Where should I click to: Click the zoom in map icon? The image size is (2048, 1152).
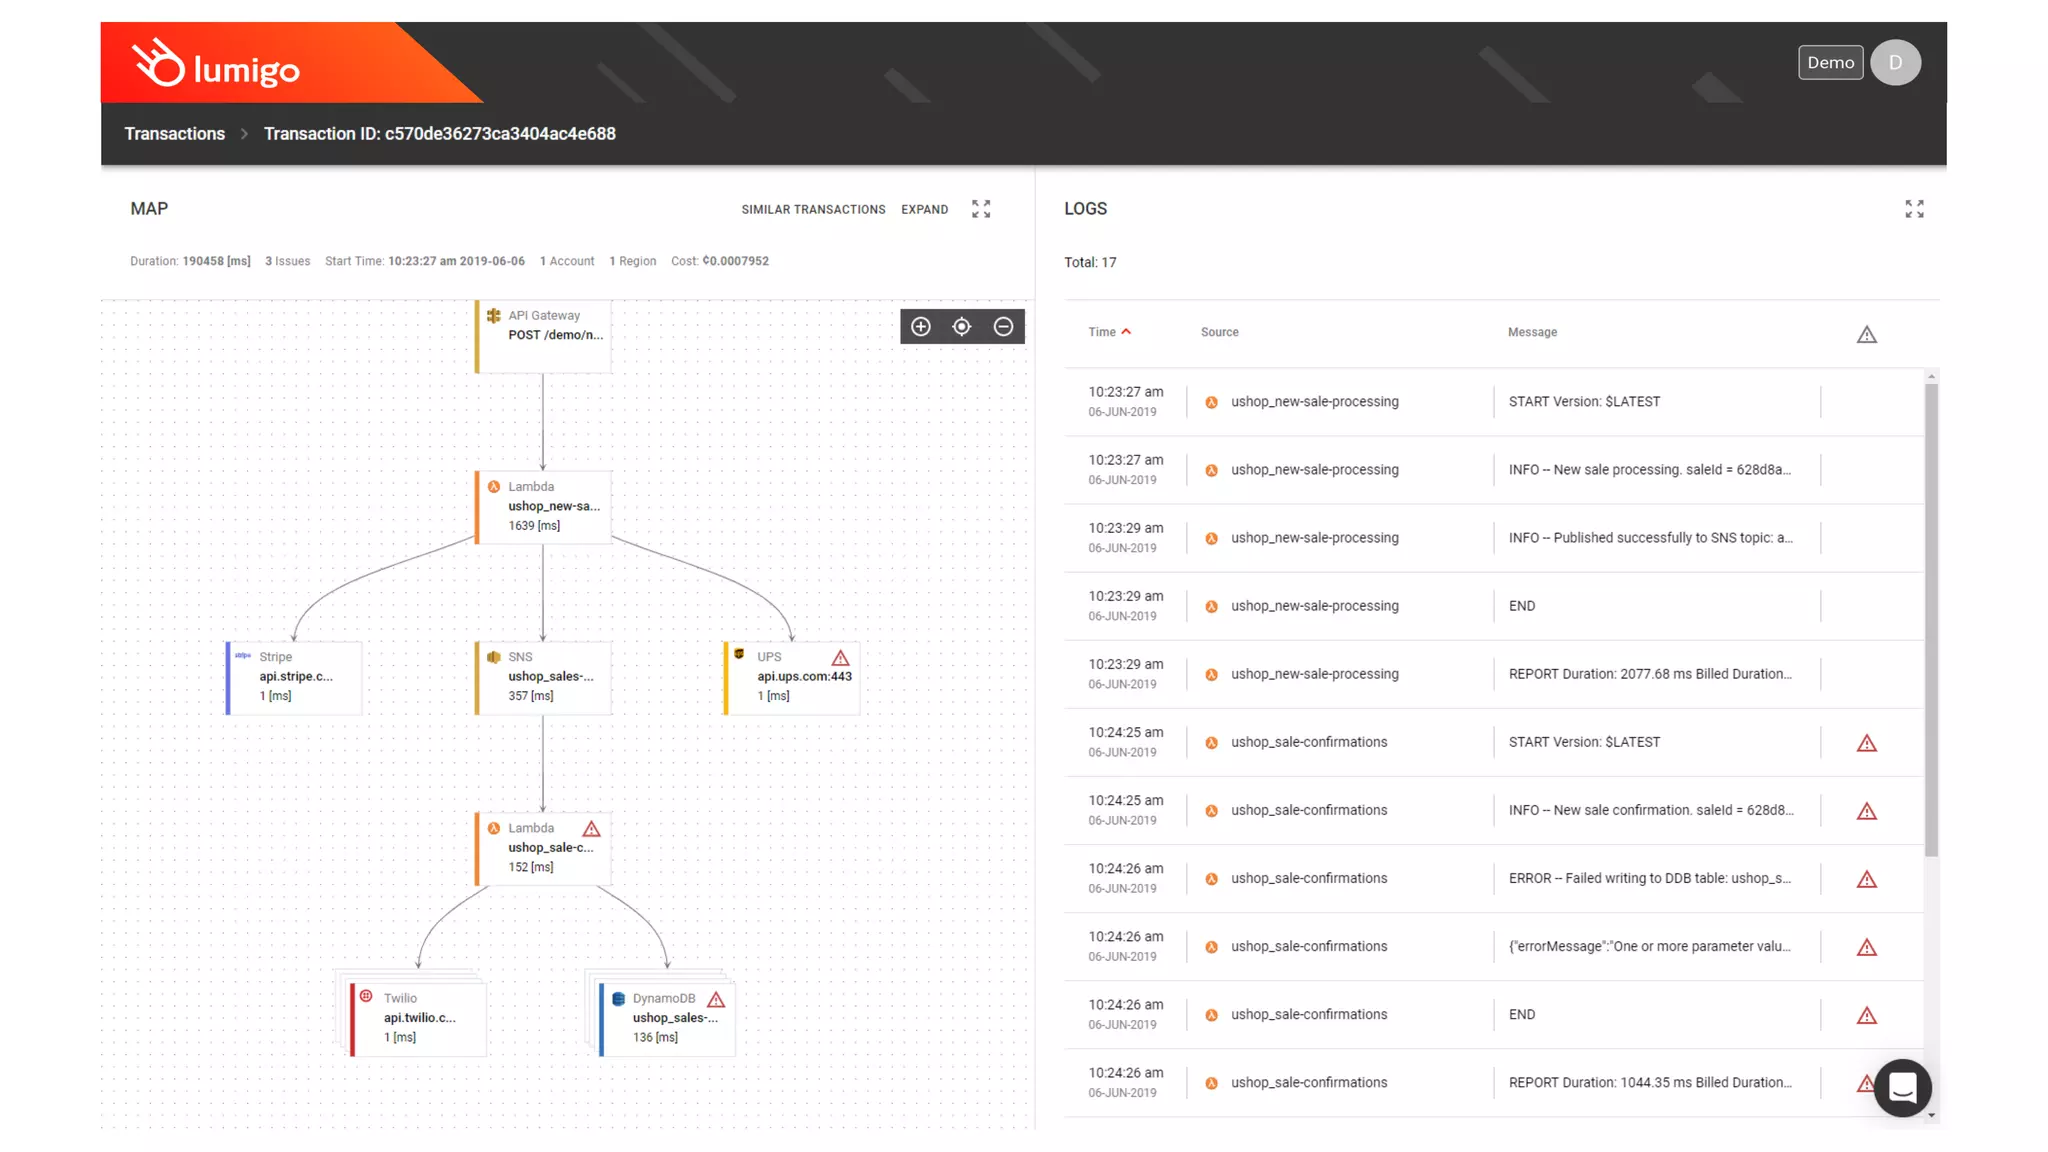pos(921,327)
